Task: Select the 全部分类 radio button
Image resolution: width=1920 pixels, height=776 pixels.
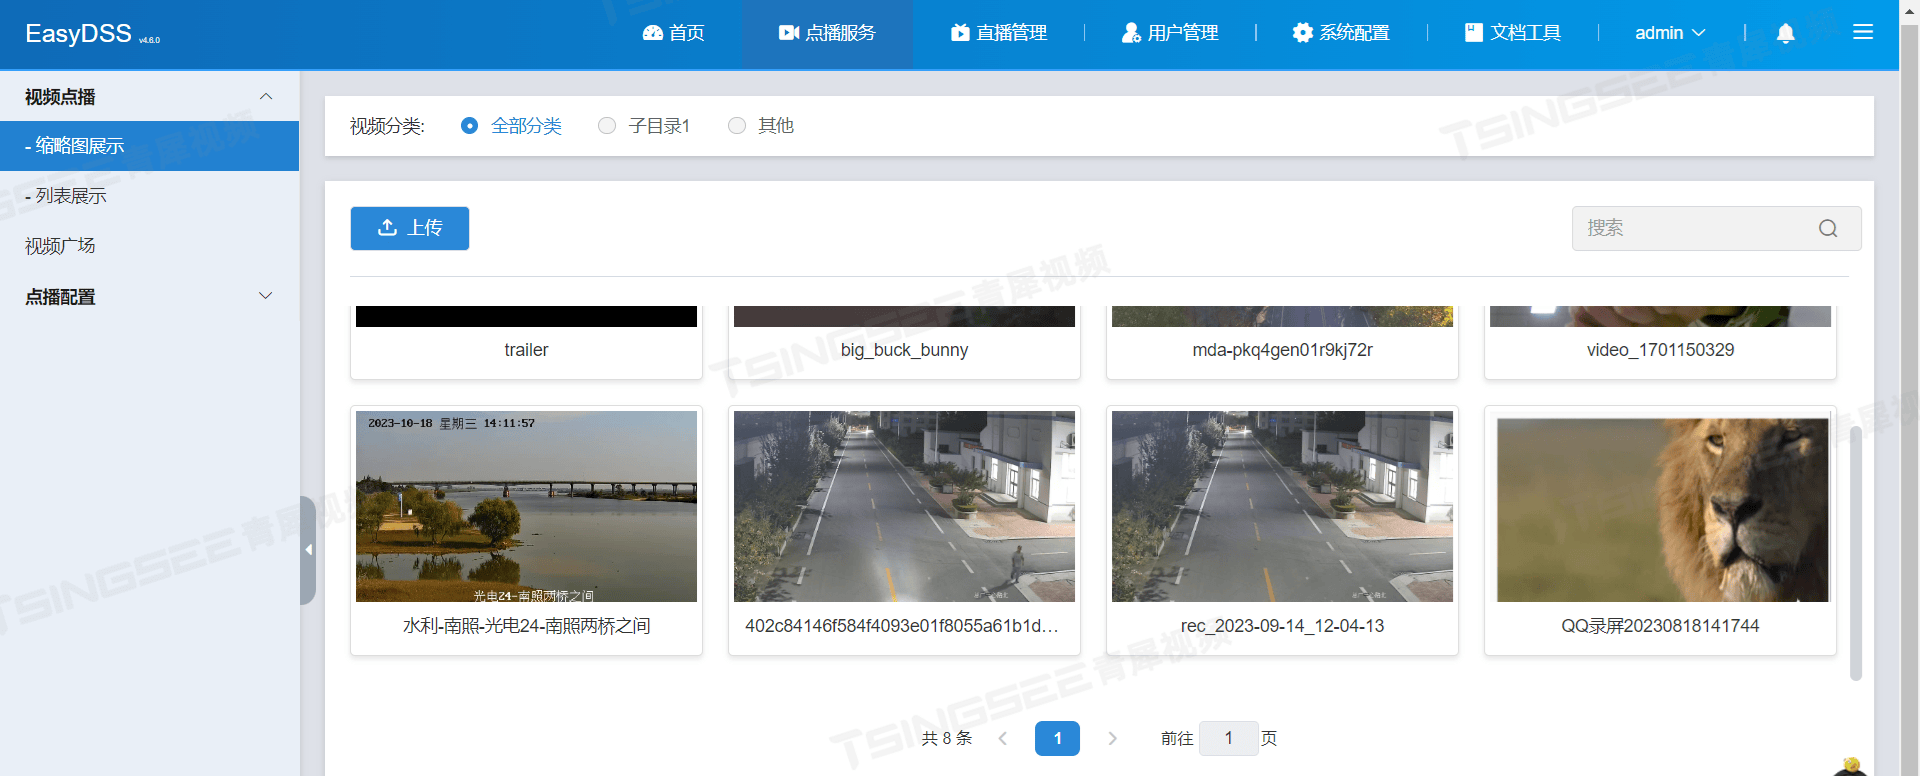Action: [469, 126]
